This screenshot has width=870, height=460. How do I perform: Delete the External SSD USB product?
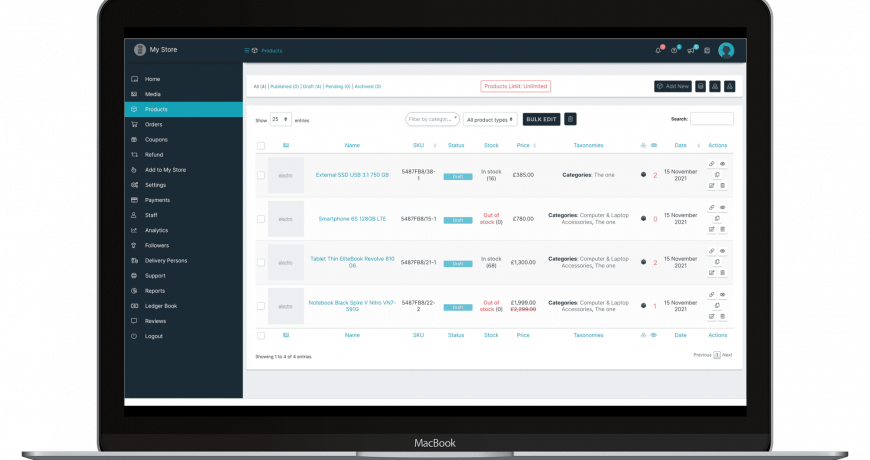(722, 185)
